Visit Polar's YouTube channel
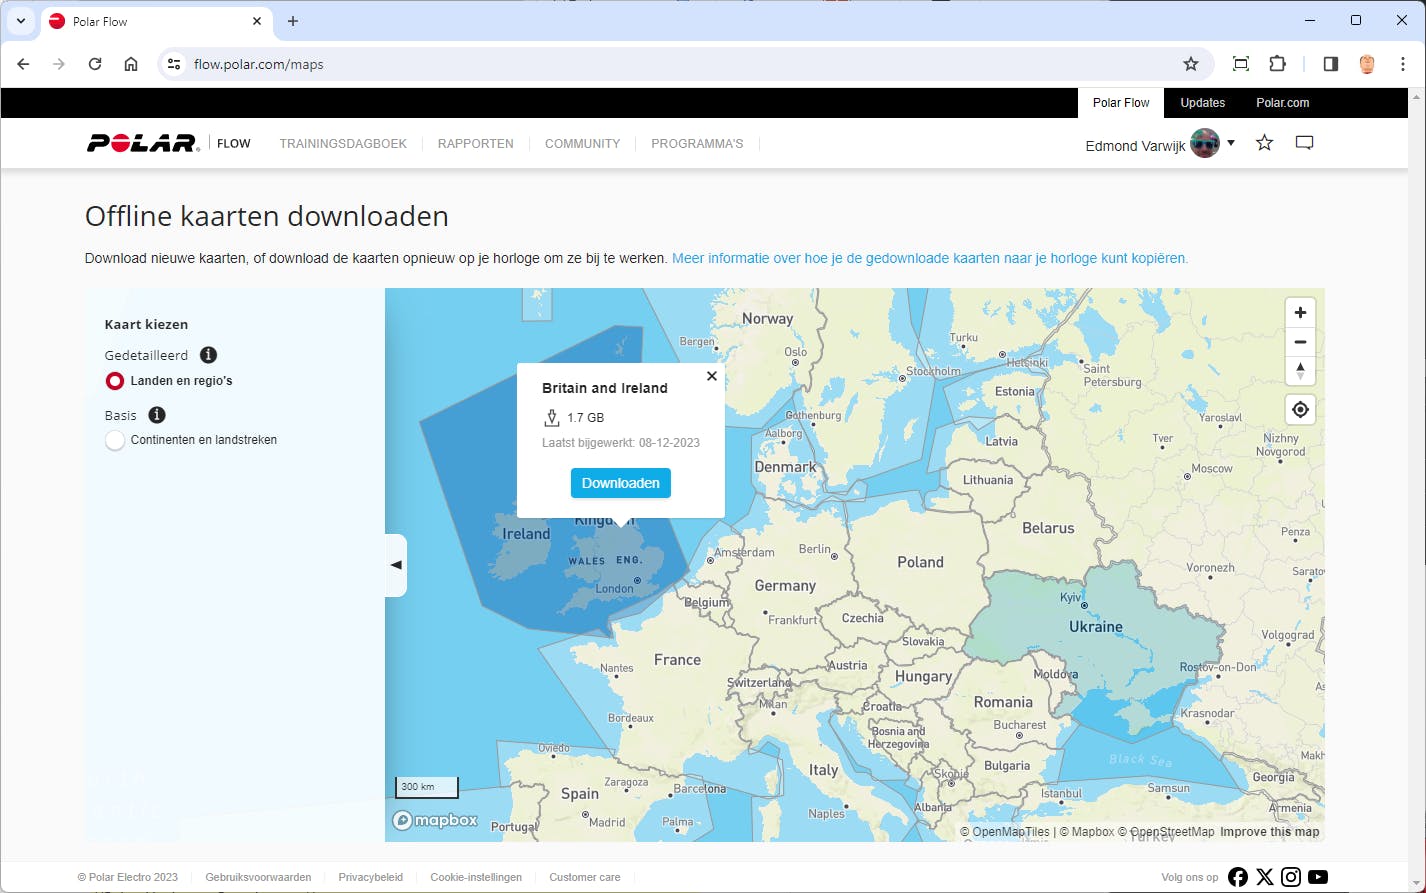The image size is (1426, 893). [1318, 877]
